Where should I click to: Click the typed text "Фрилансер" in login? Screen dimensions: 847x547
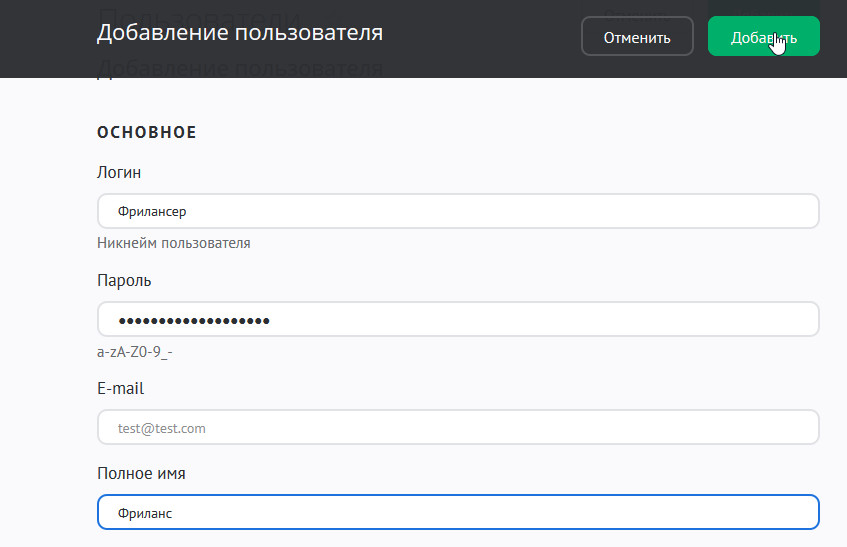tap(152, 212)
